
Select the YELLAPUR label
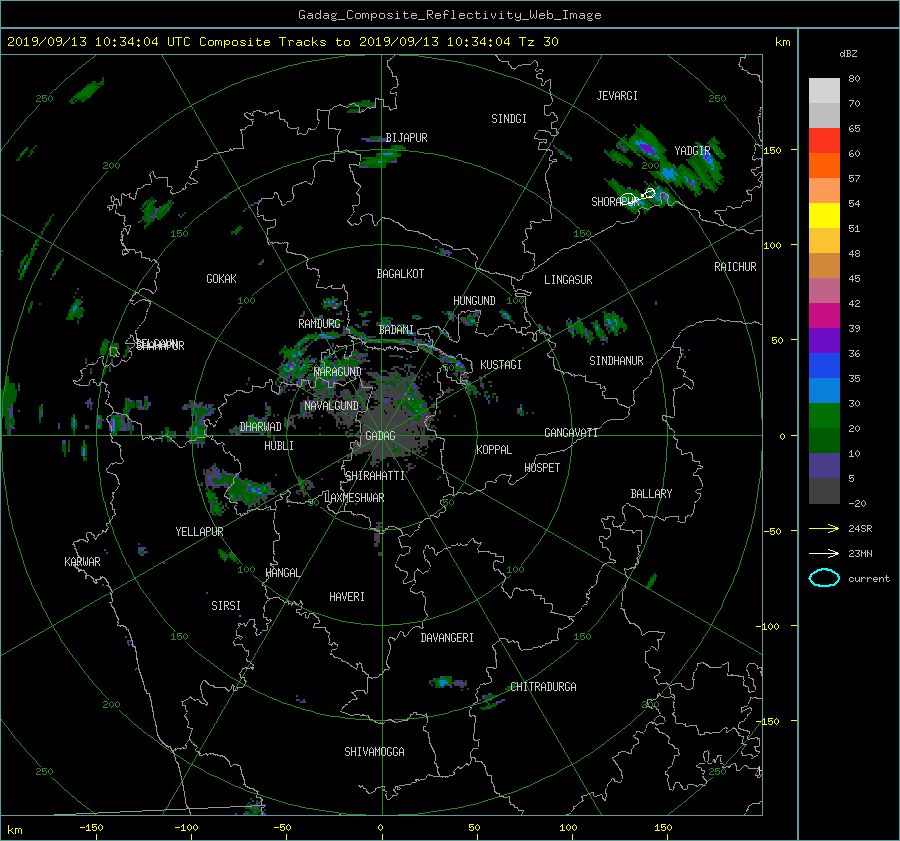(x=199, y=532)
